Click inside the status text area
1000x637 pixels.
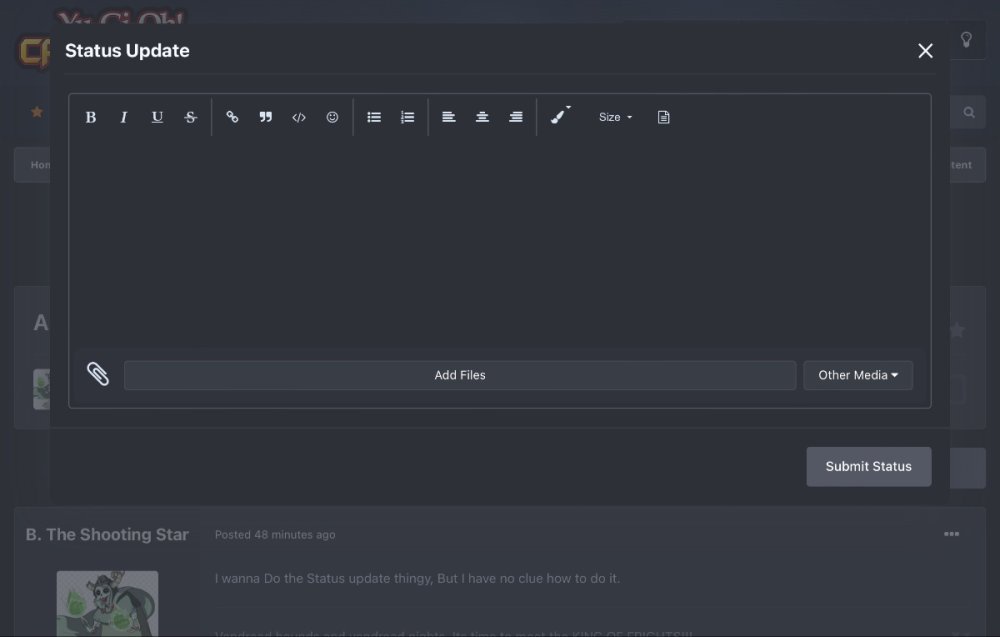click(499, 245)
